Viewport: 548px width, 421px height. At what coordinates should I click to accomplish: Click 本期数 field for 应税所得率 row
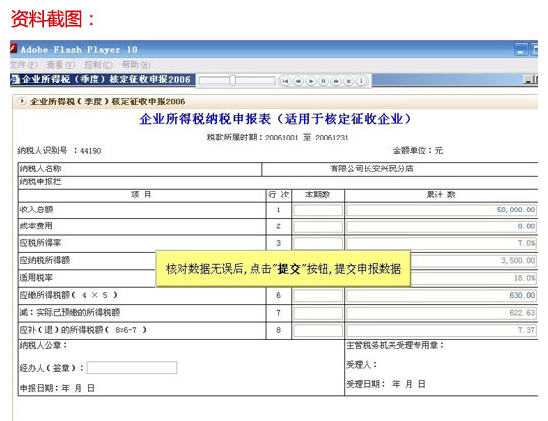(318, 243)
